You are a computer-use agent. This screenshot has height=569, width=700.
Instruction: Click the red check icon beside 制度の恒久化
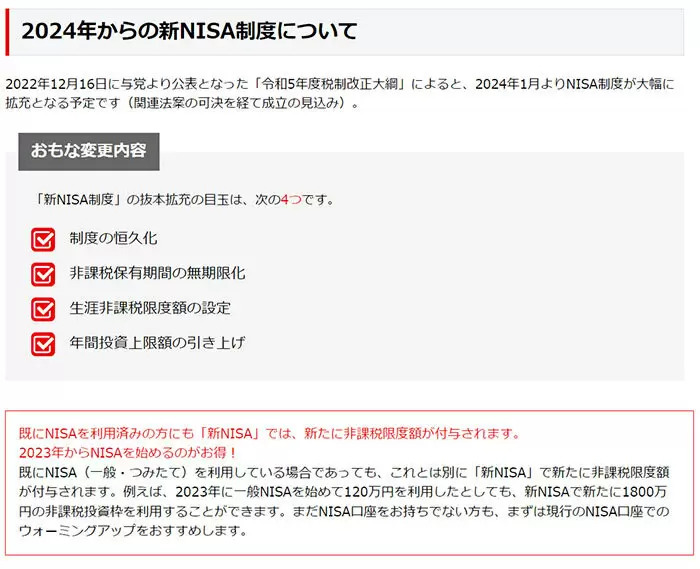click(43, 239)
